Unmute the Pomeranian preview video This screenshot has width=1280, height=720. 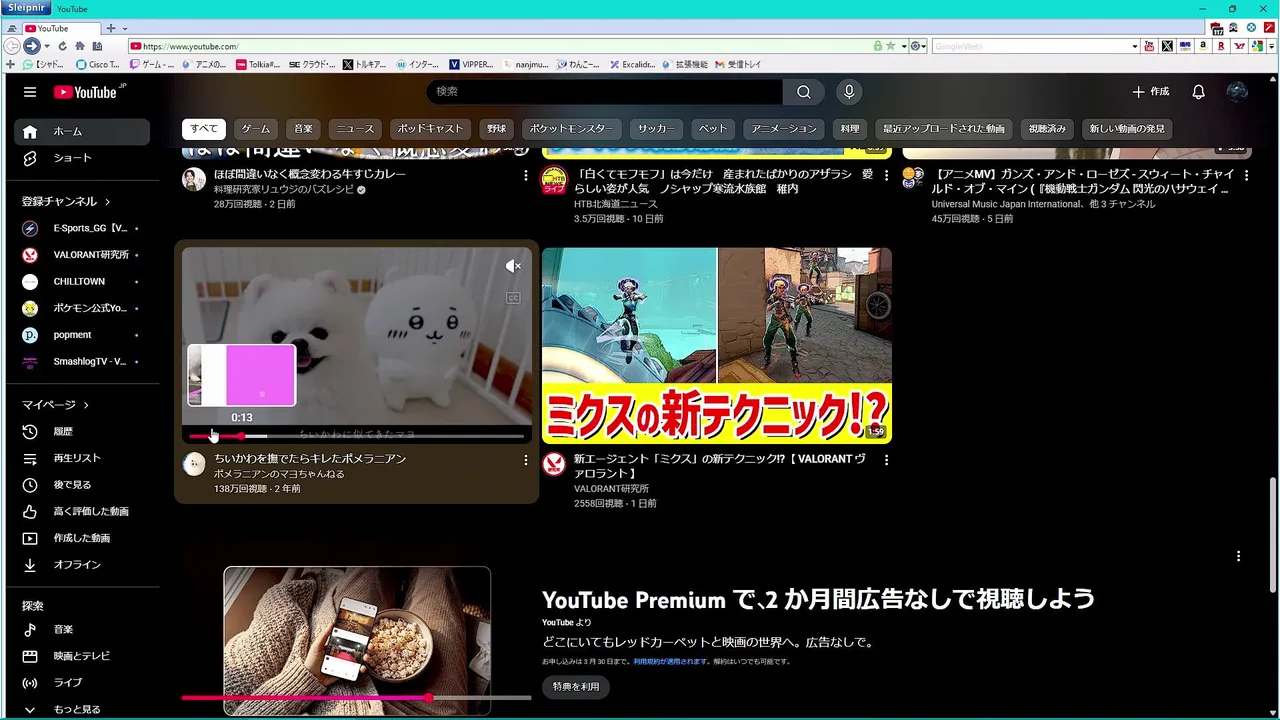coord(513,266)
